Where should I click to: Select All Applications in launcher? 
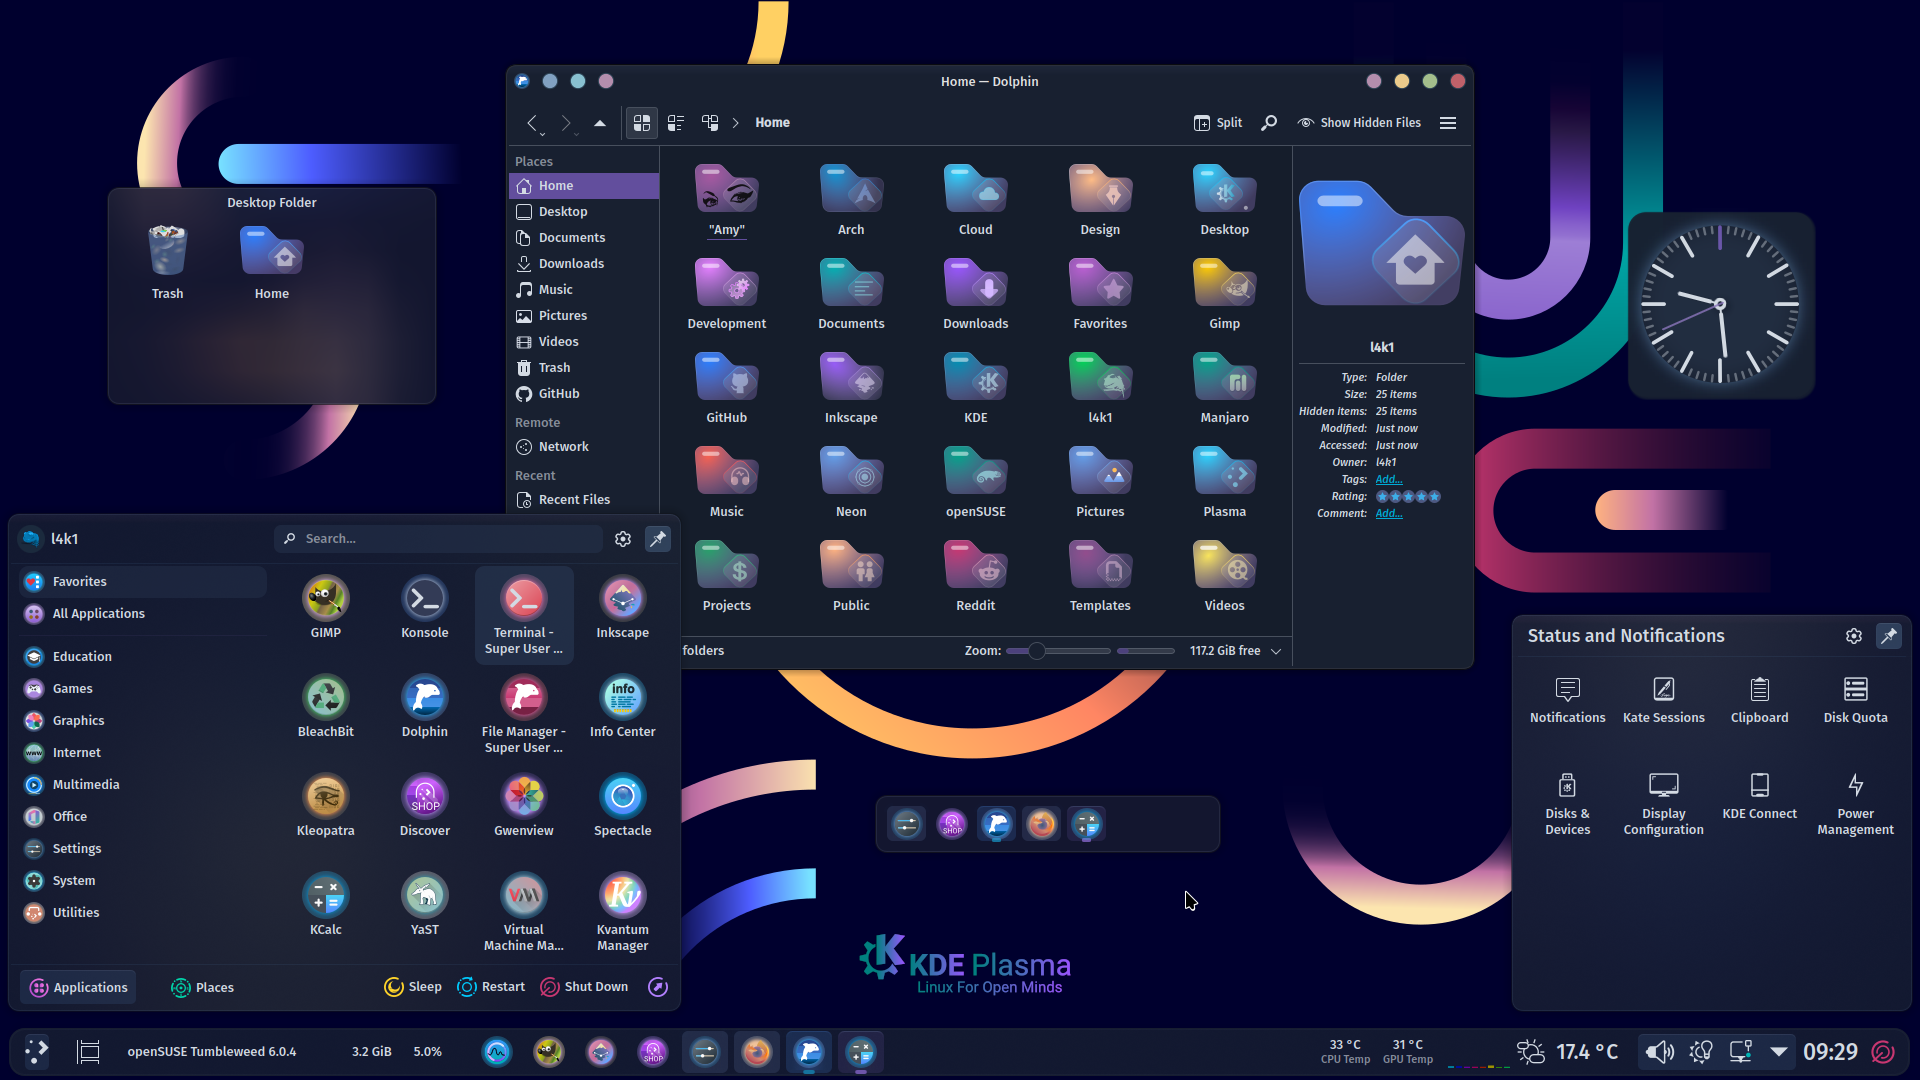[142, 613]
